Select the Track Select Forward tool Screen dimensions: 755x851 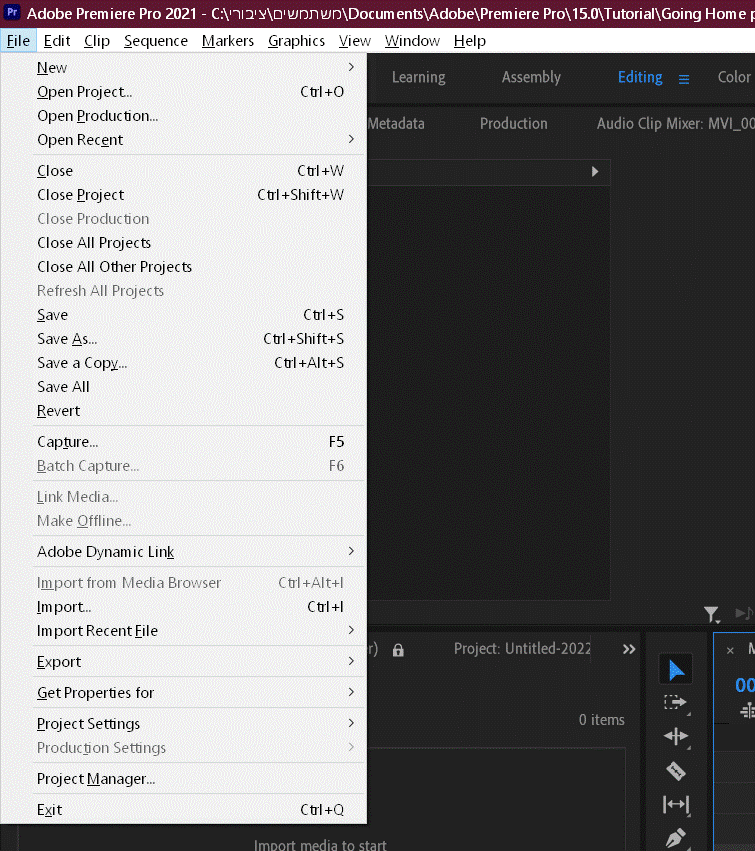tap(675, 703)
